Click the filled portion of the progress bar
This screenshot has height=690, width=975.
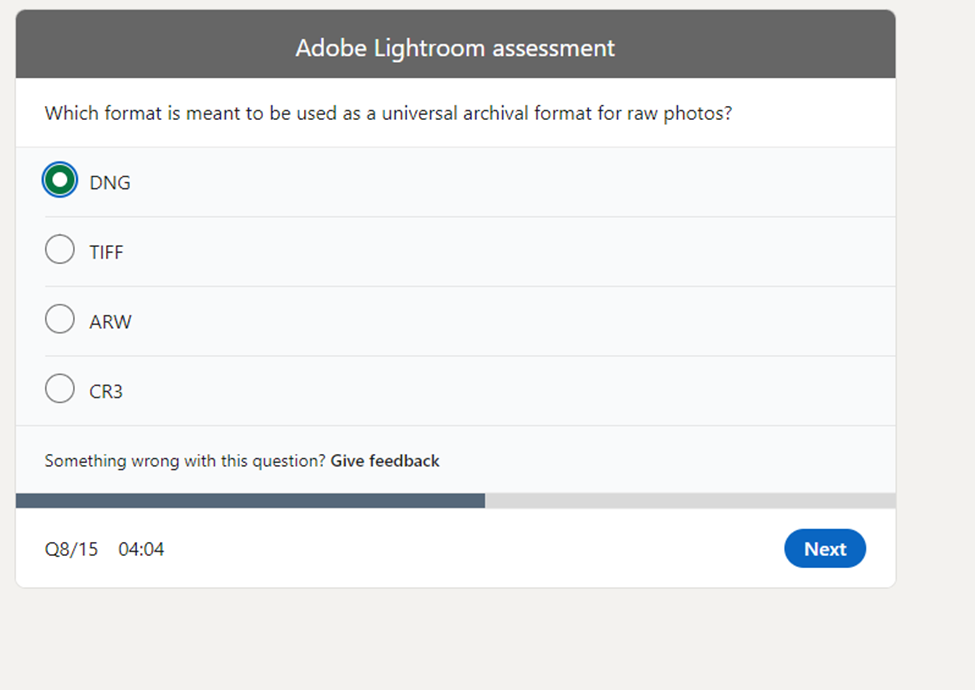(x=250, y=497)
